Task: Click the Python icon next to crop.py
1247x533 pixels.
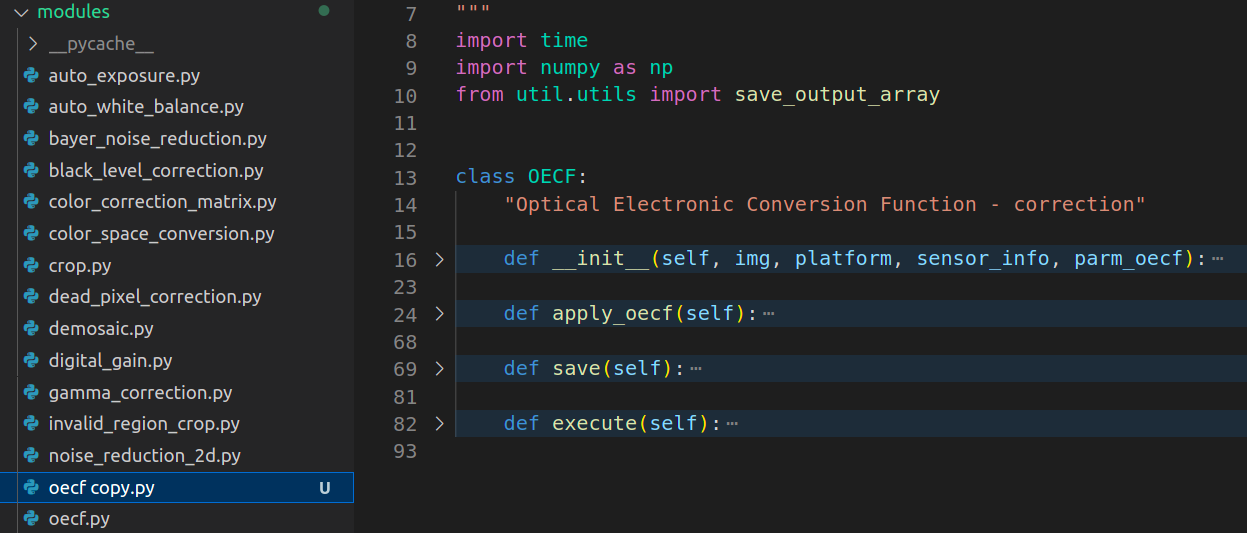Action: (31, 266)
